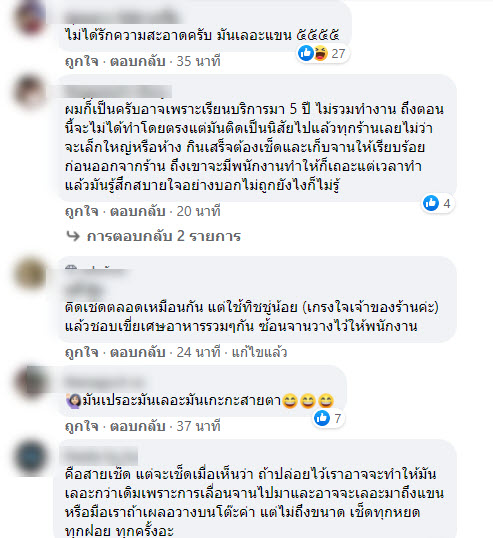The height and width of the screenshot is (538, 493).
Task: Click ตอบกลับ under the 35 นาที comment
Action: (138, 61)
